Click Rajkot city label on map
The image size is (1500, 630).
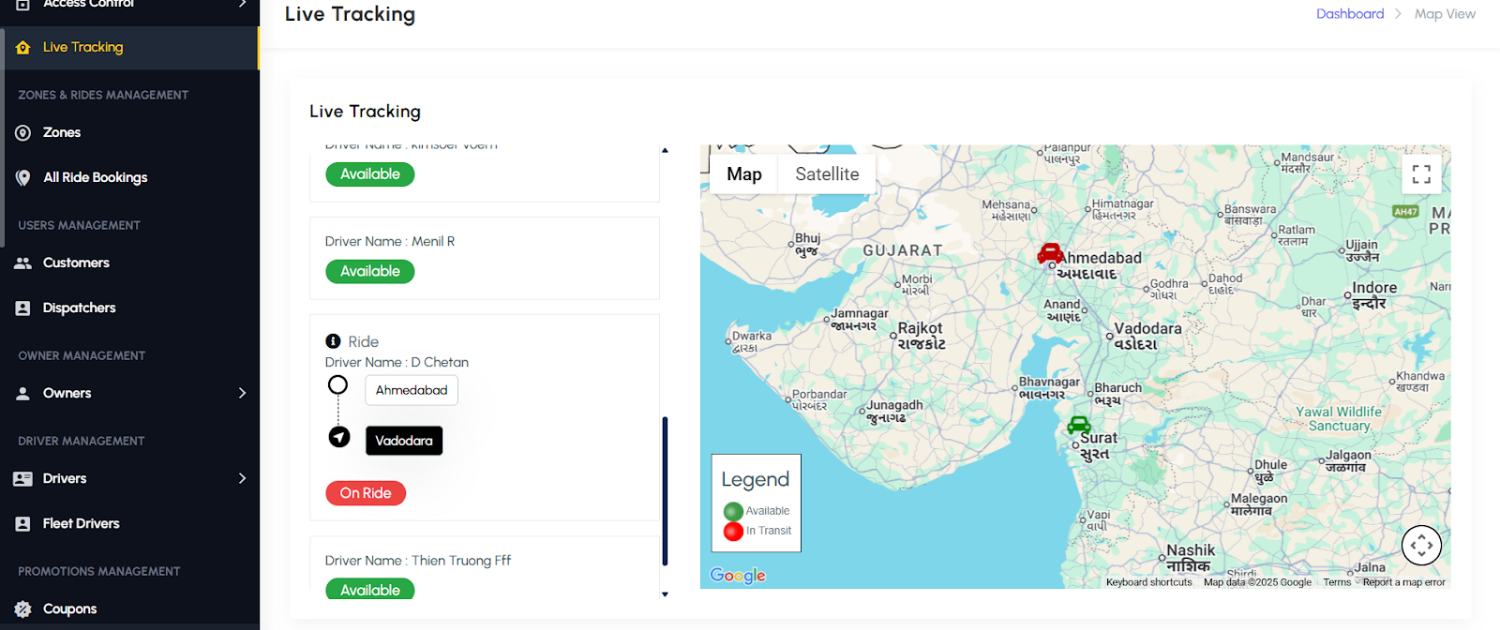[921, 335]
